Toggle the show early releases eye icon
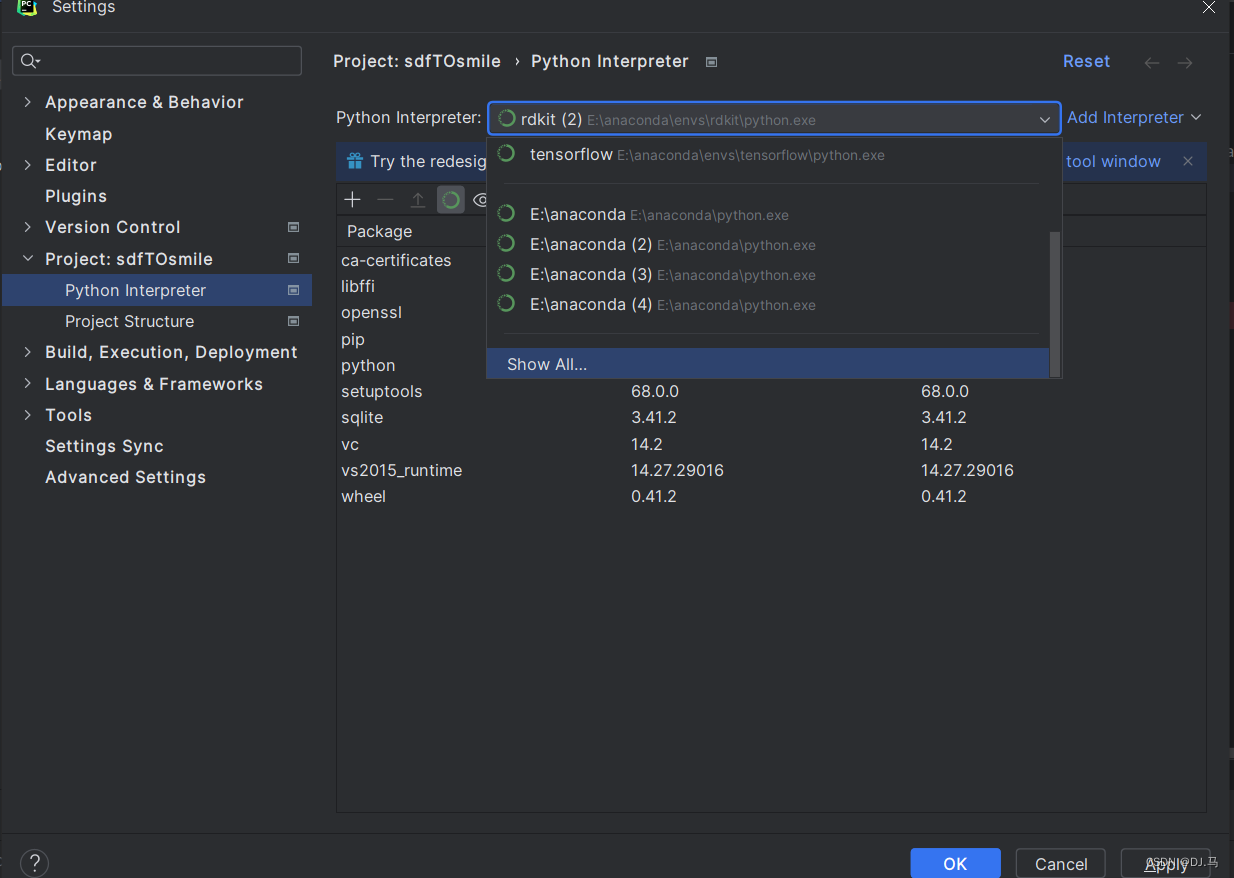This screenshot has height=878, width=1234. [480, 200]
